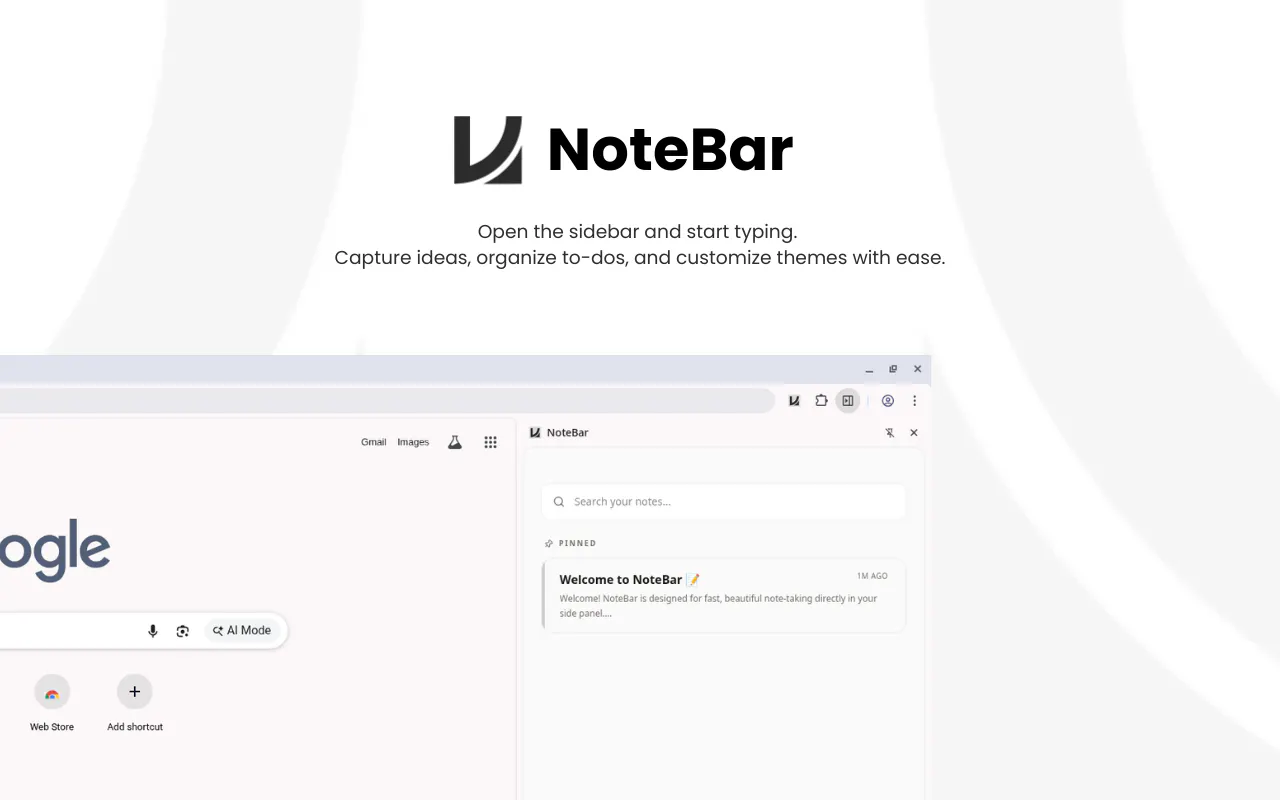Minimize the Chrome window
Screen dimensions: 1280x800
pos(869,369)
